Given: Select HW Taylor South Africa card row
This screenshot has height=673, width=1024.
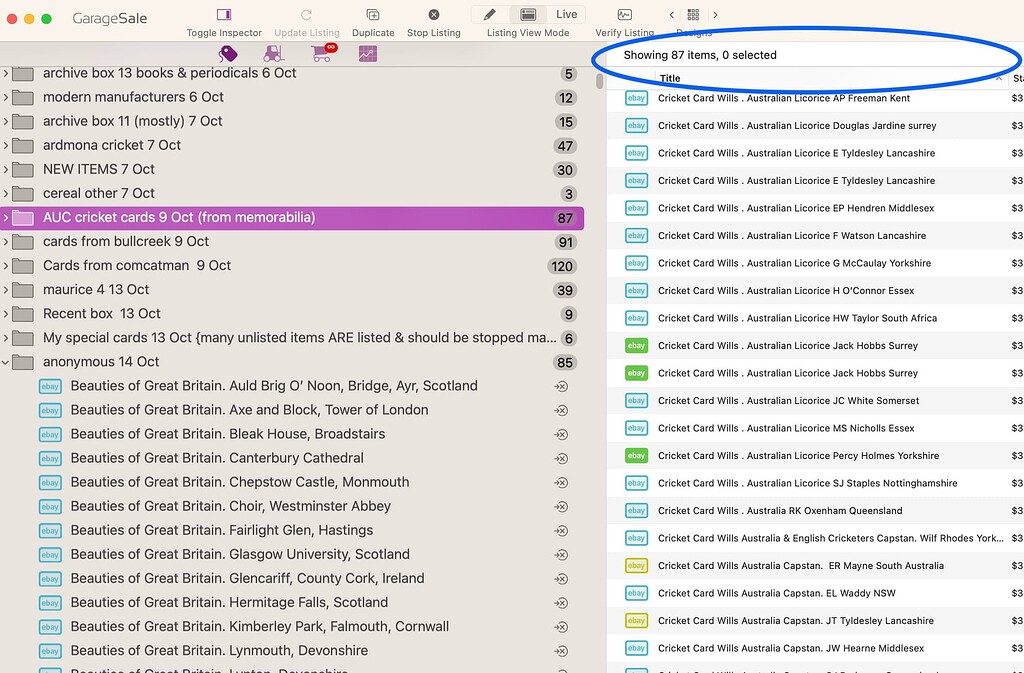Looking at the screenshot, I should [x=815, y=318].
